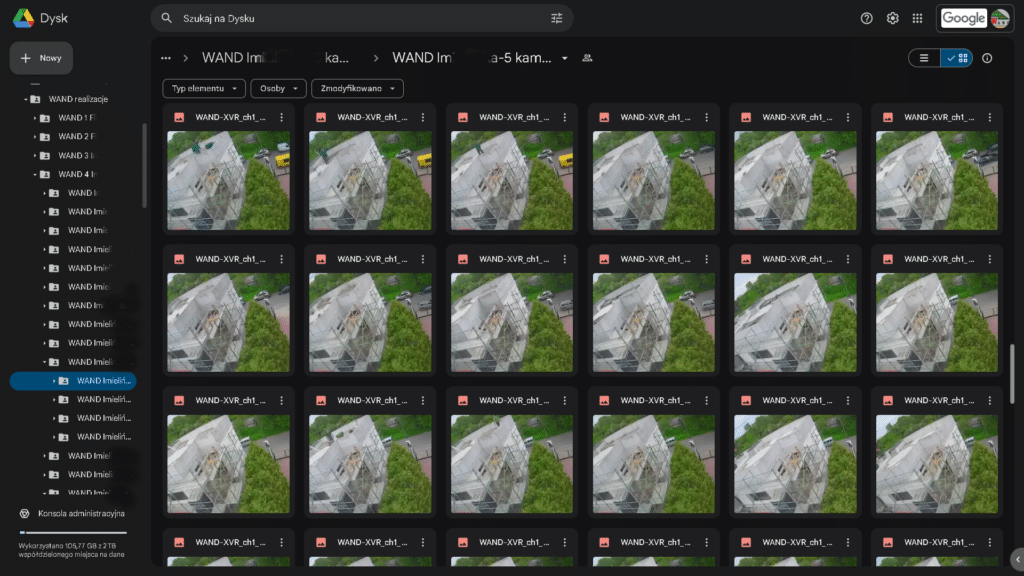Select the highlighted WAND Imieliń... folder

(x=73, y=381)
